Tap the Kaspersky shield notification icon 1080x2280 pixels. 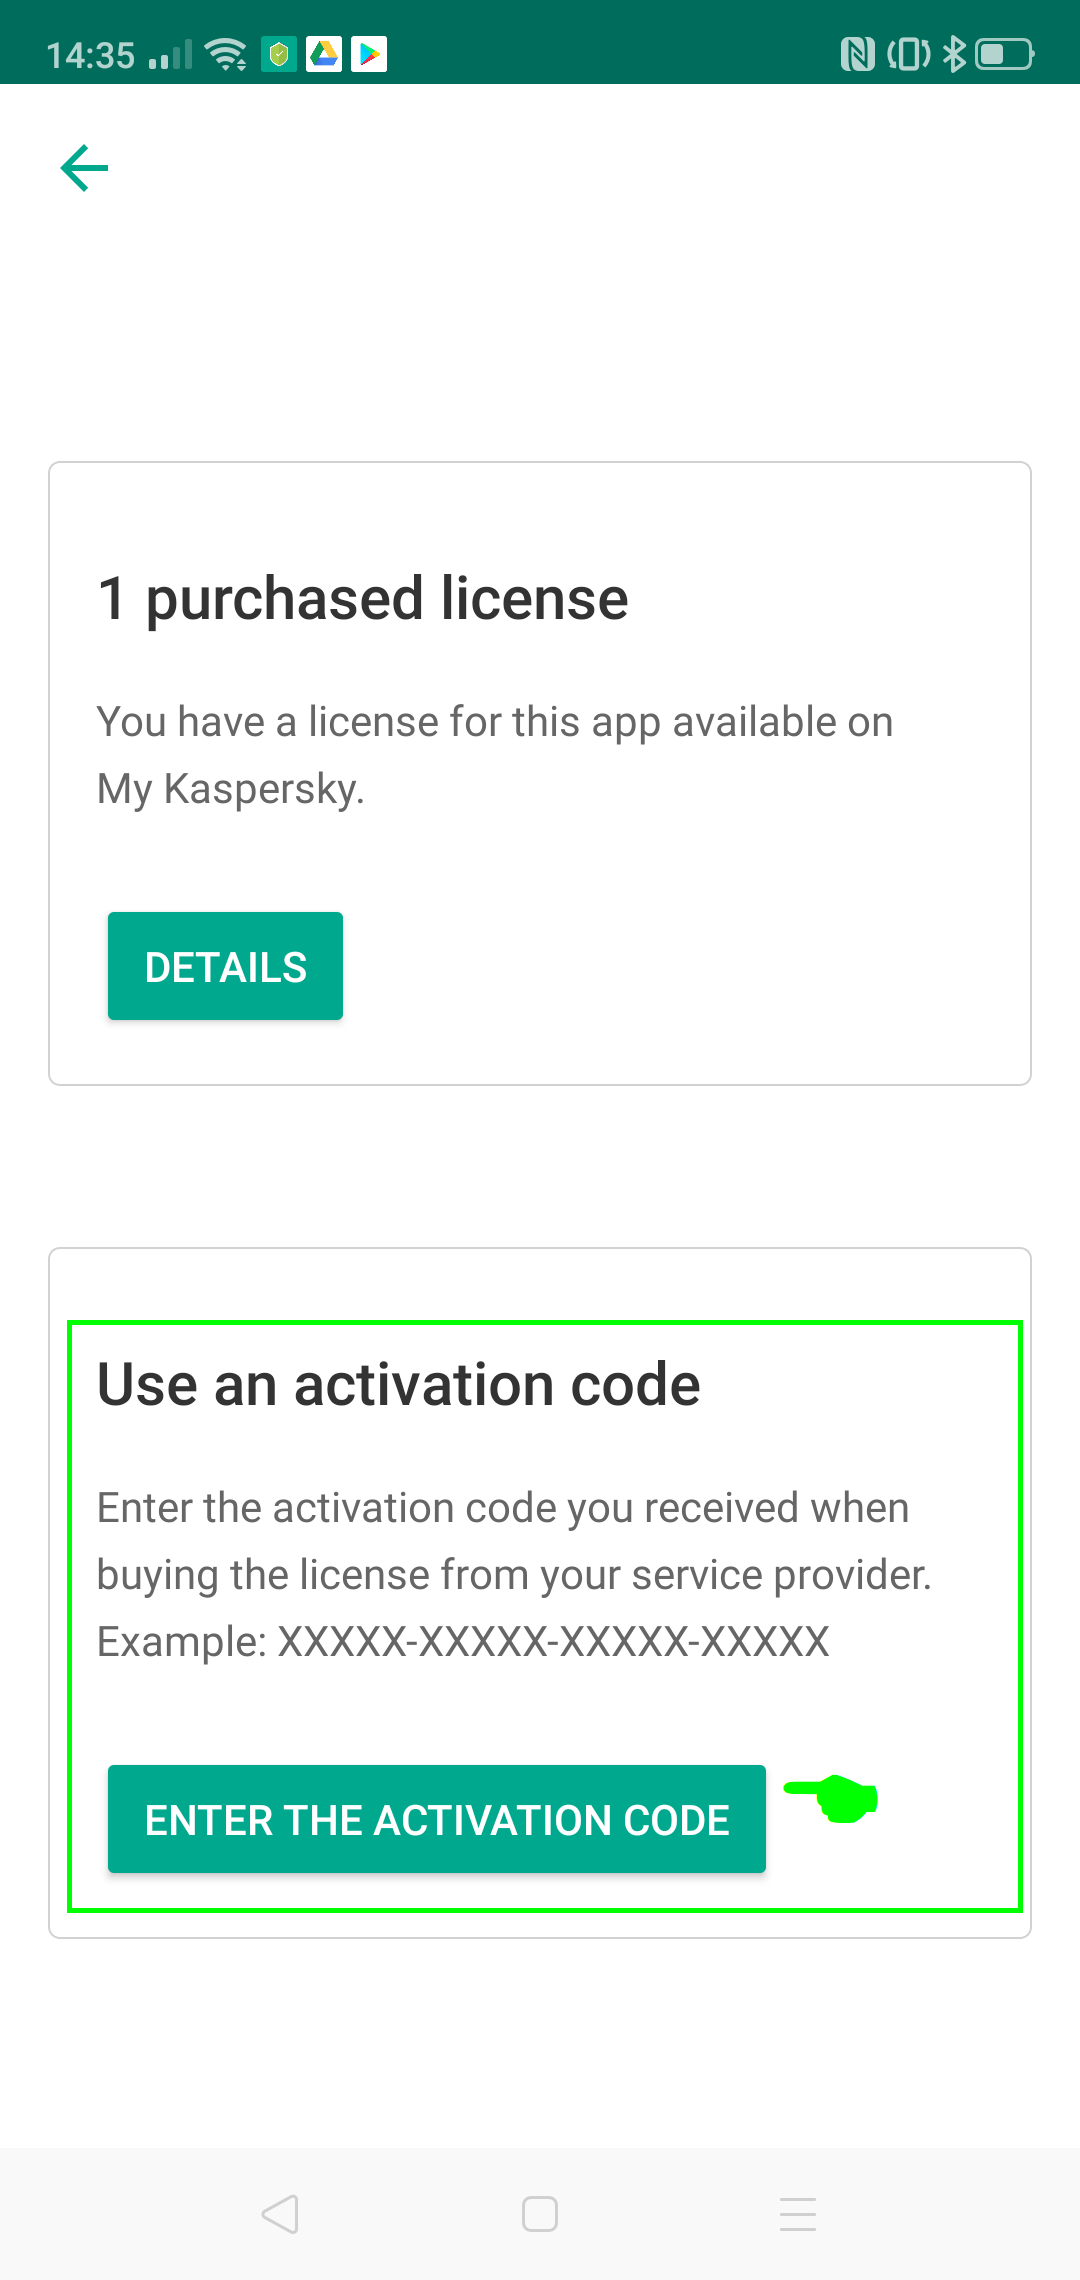pos(279,54)
